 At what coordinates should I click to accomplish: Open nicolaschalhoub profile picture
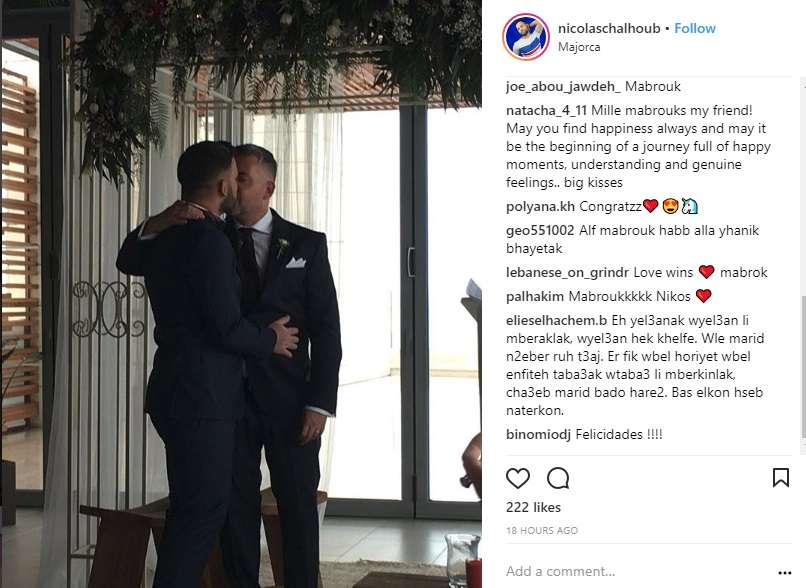pyautogui.click(x=526, y=36)
